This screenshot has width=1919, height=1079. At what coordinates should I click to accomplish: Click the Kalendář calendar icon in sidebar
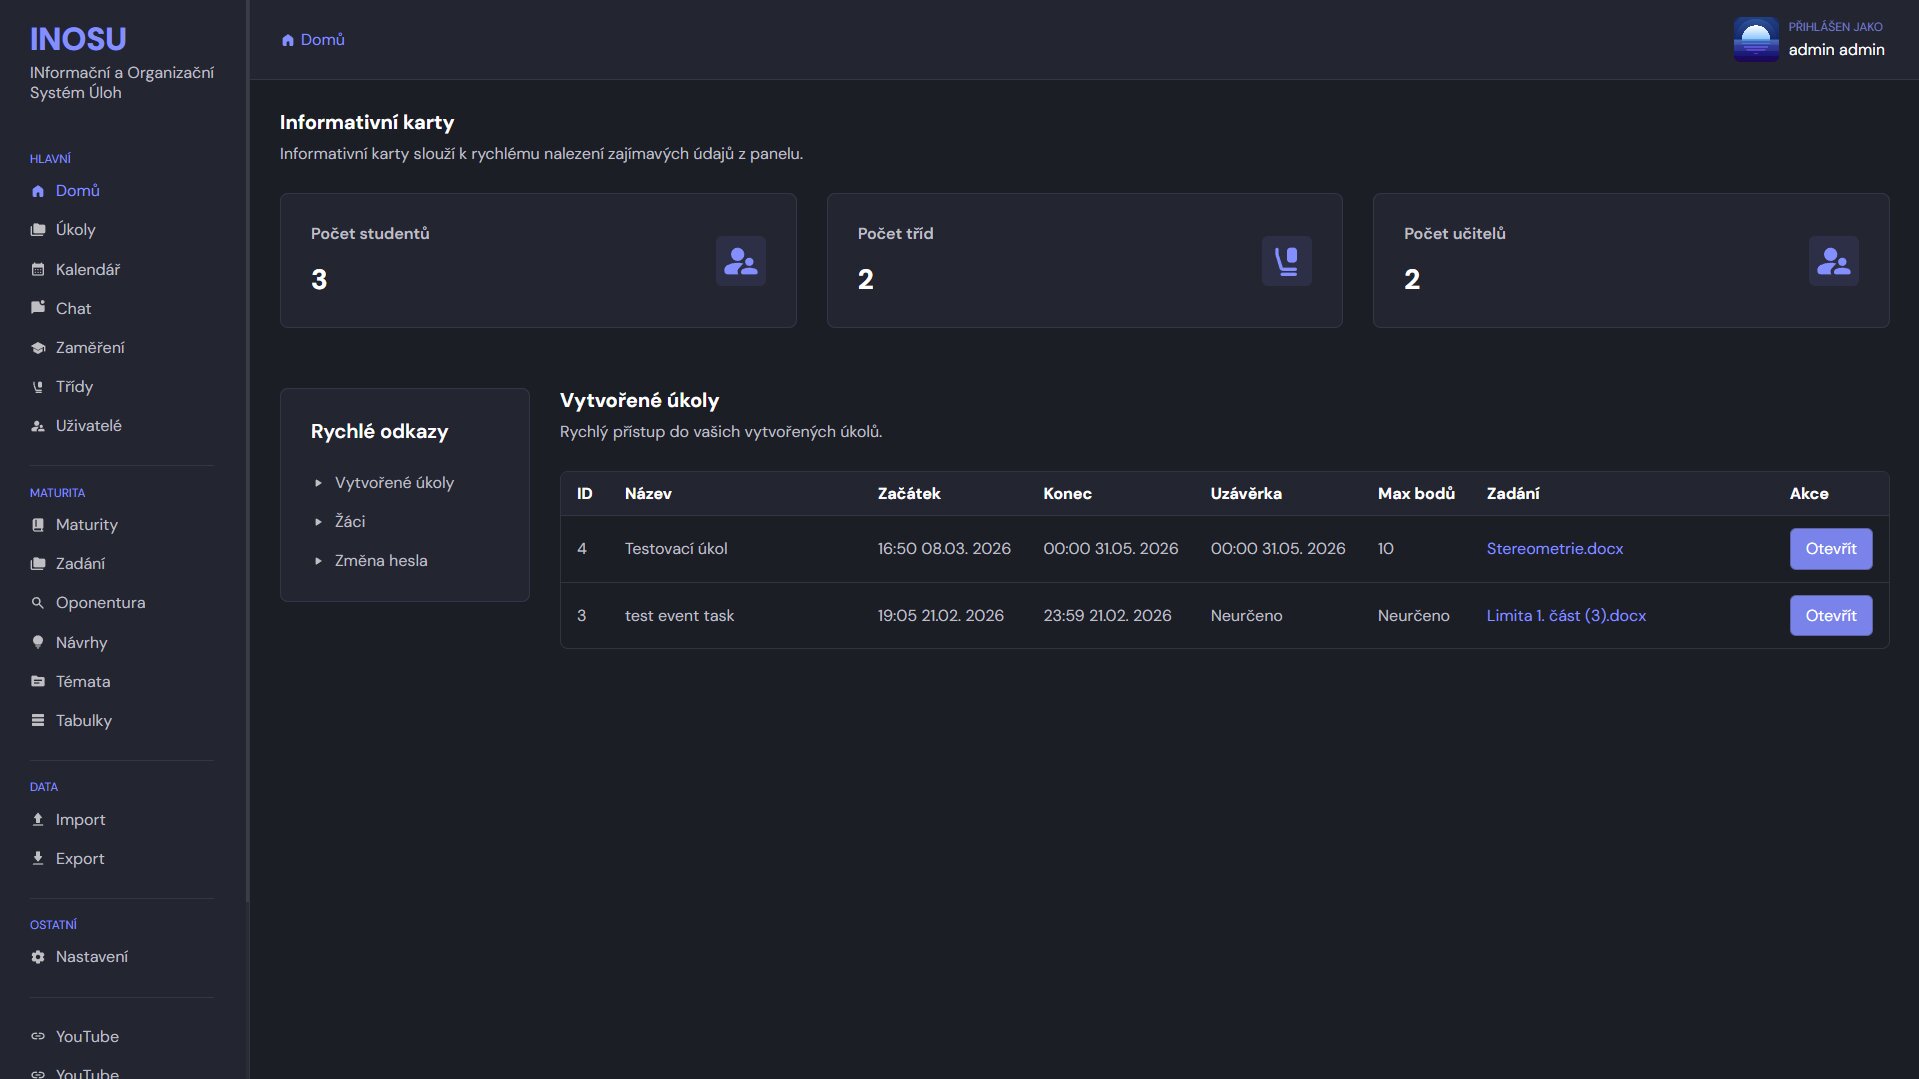38,270
